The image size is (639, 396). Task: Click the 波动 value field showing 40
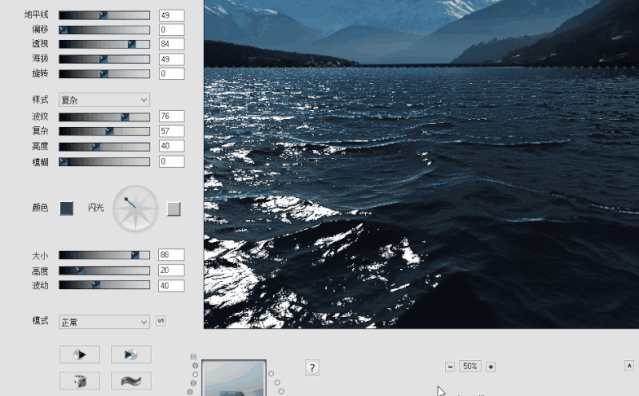171,286
